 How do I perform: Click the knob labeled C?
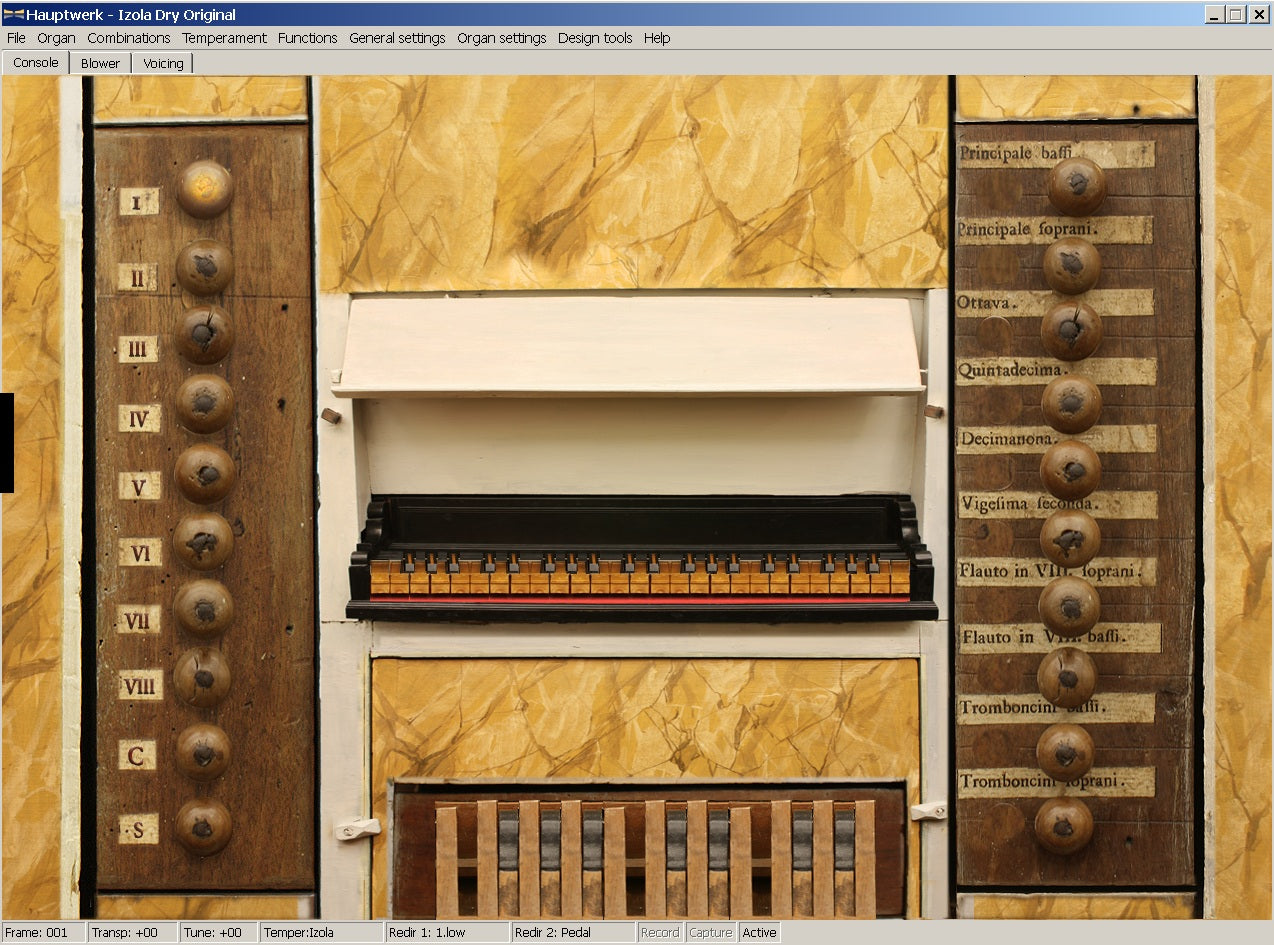coord(204,752)
